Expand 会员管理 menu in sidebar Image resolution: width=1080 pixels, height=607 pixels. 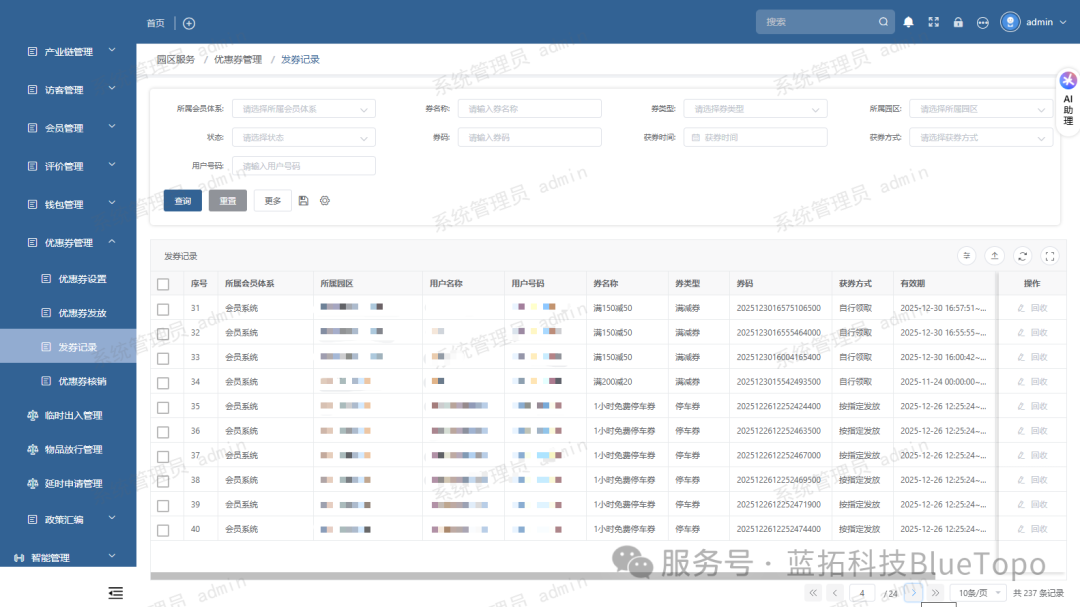tap(69, 128)
